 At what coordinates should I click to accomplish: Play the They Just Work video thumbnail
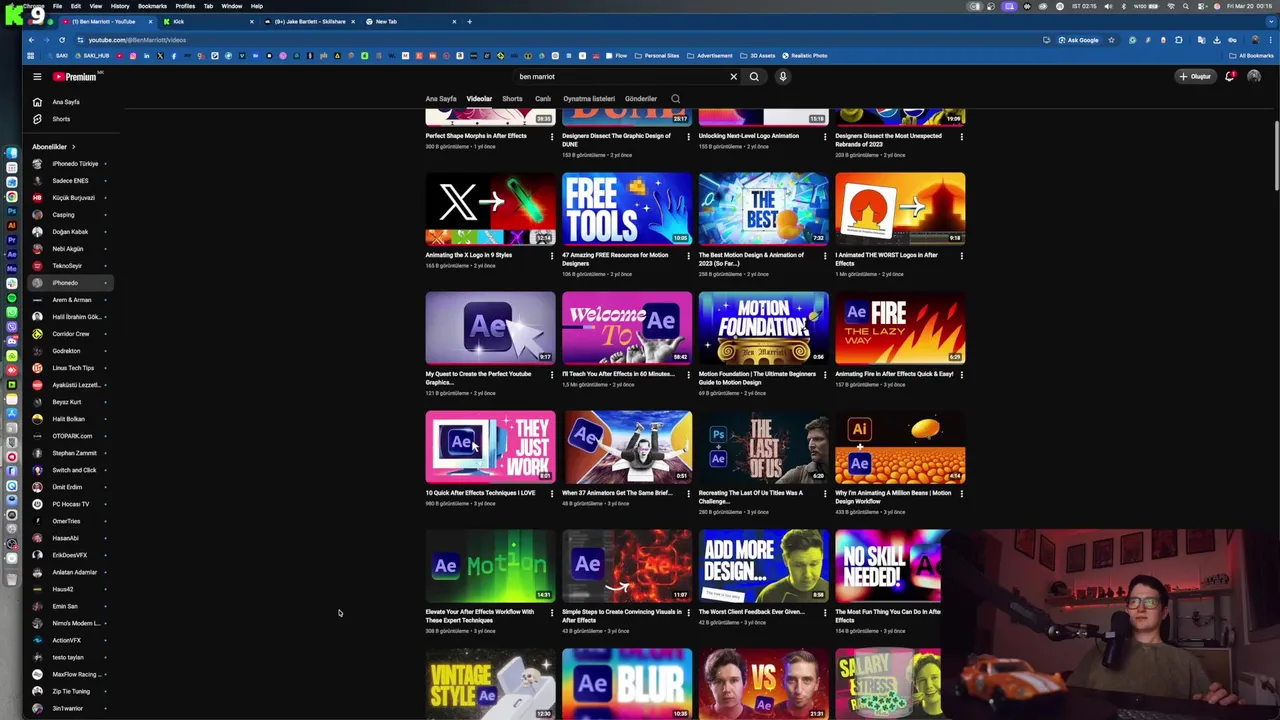tap(490, 447)
